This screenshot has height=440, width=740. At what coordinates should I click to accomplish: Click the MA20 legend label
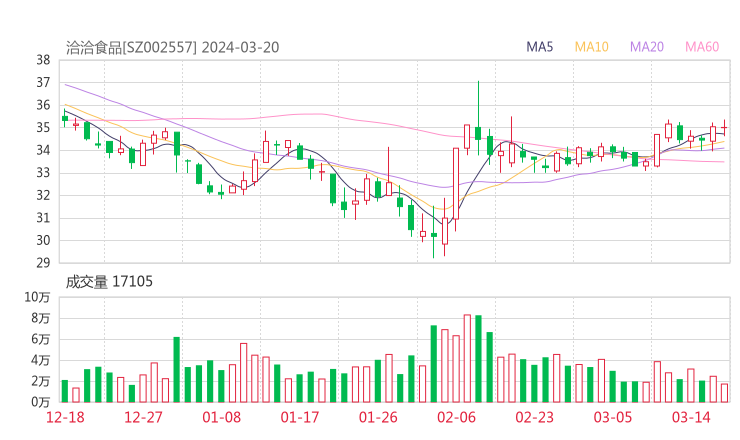click(x=647, y=47)
